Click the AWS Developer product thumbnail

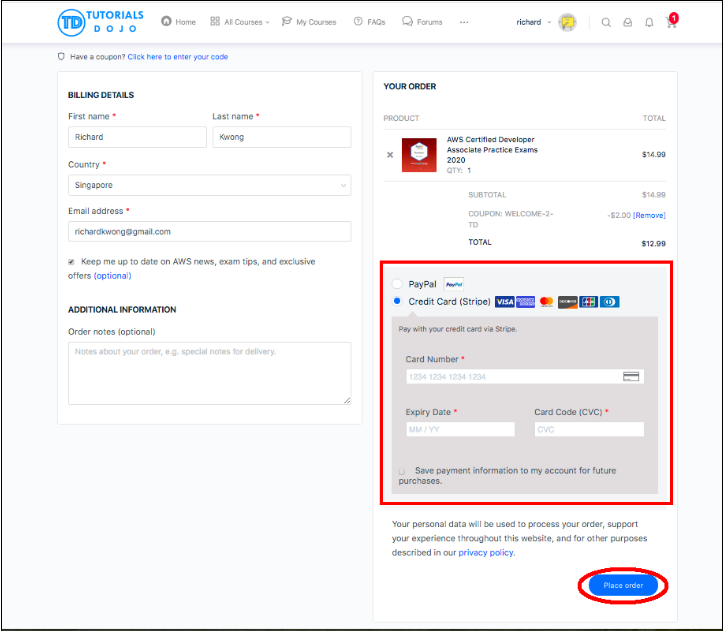pos(419,155)
